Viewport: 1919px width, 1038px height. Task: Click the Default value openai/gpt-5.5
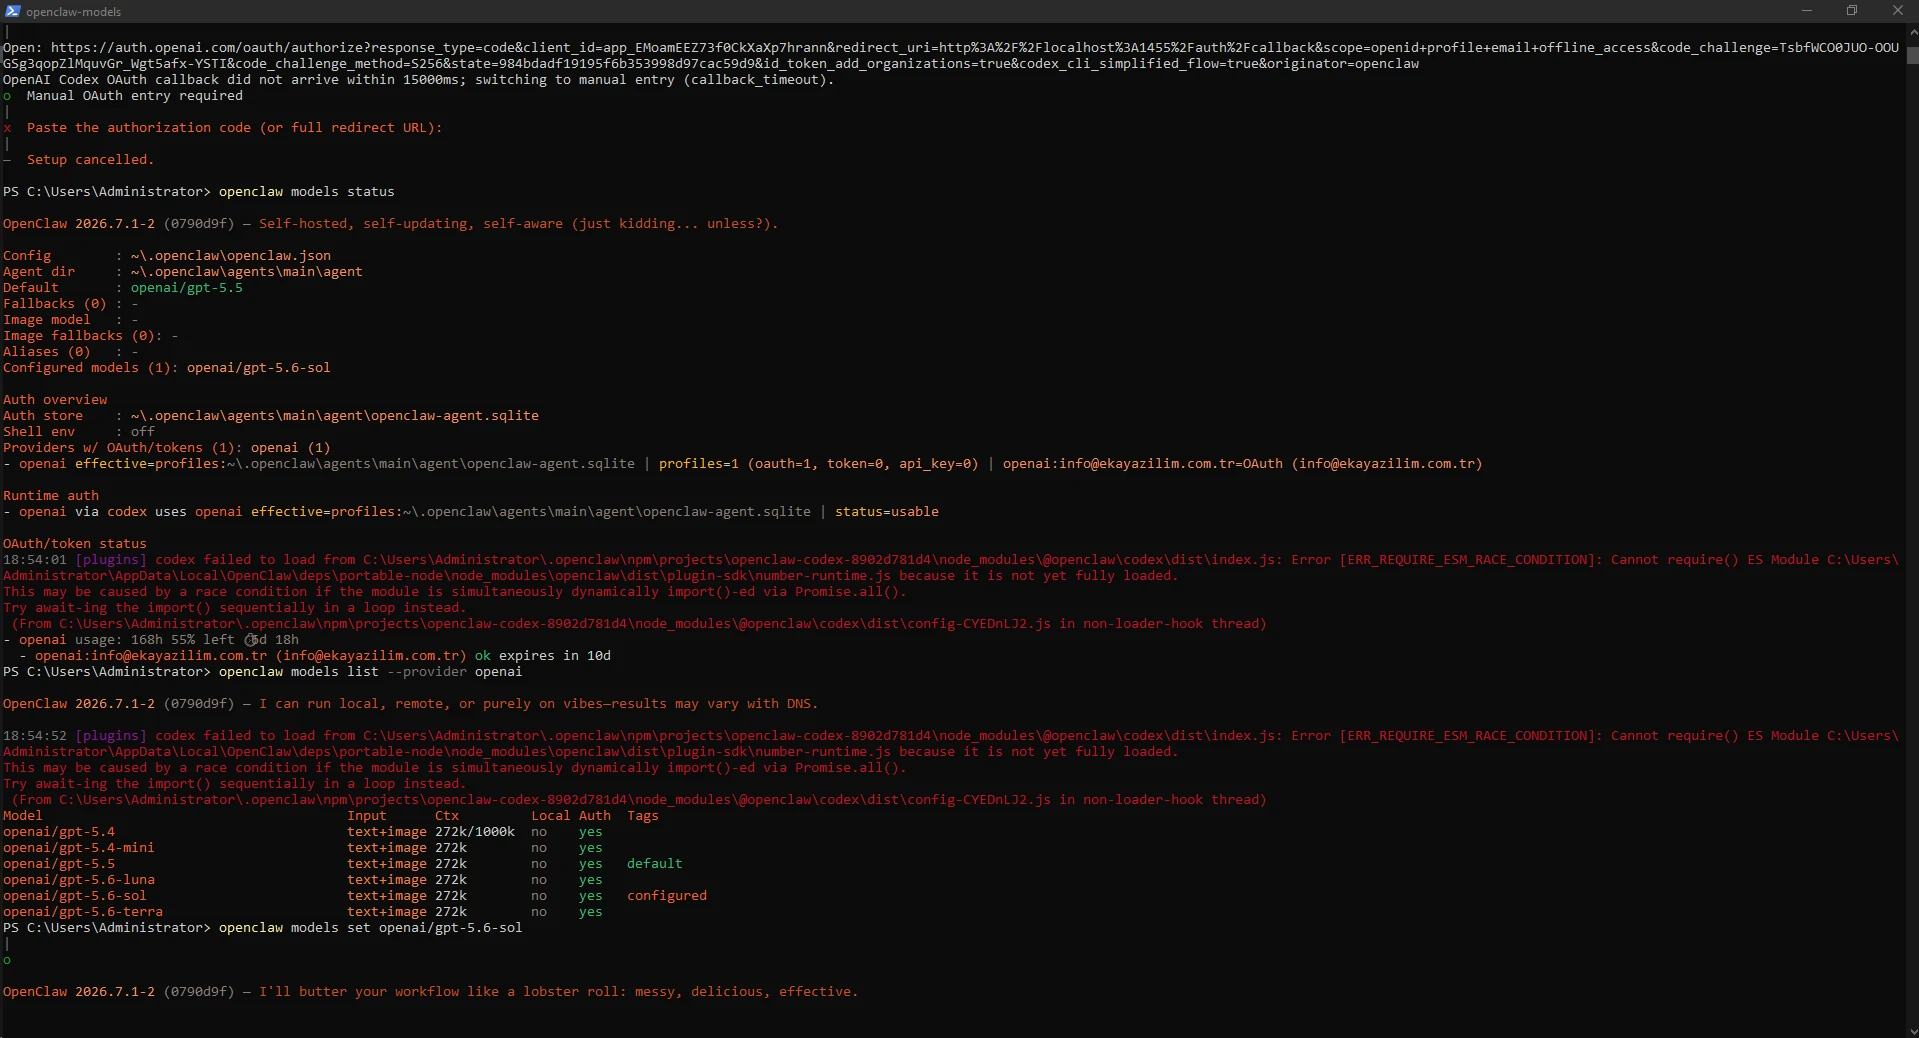tap(187, 288)
